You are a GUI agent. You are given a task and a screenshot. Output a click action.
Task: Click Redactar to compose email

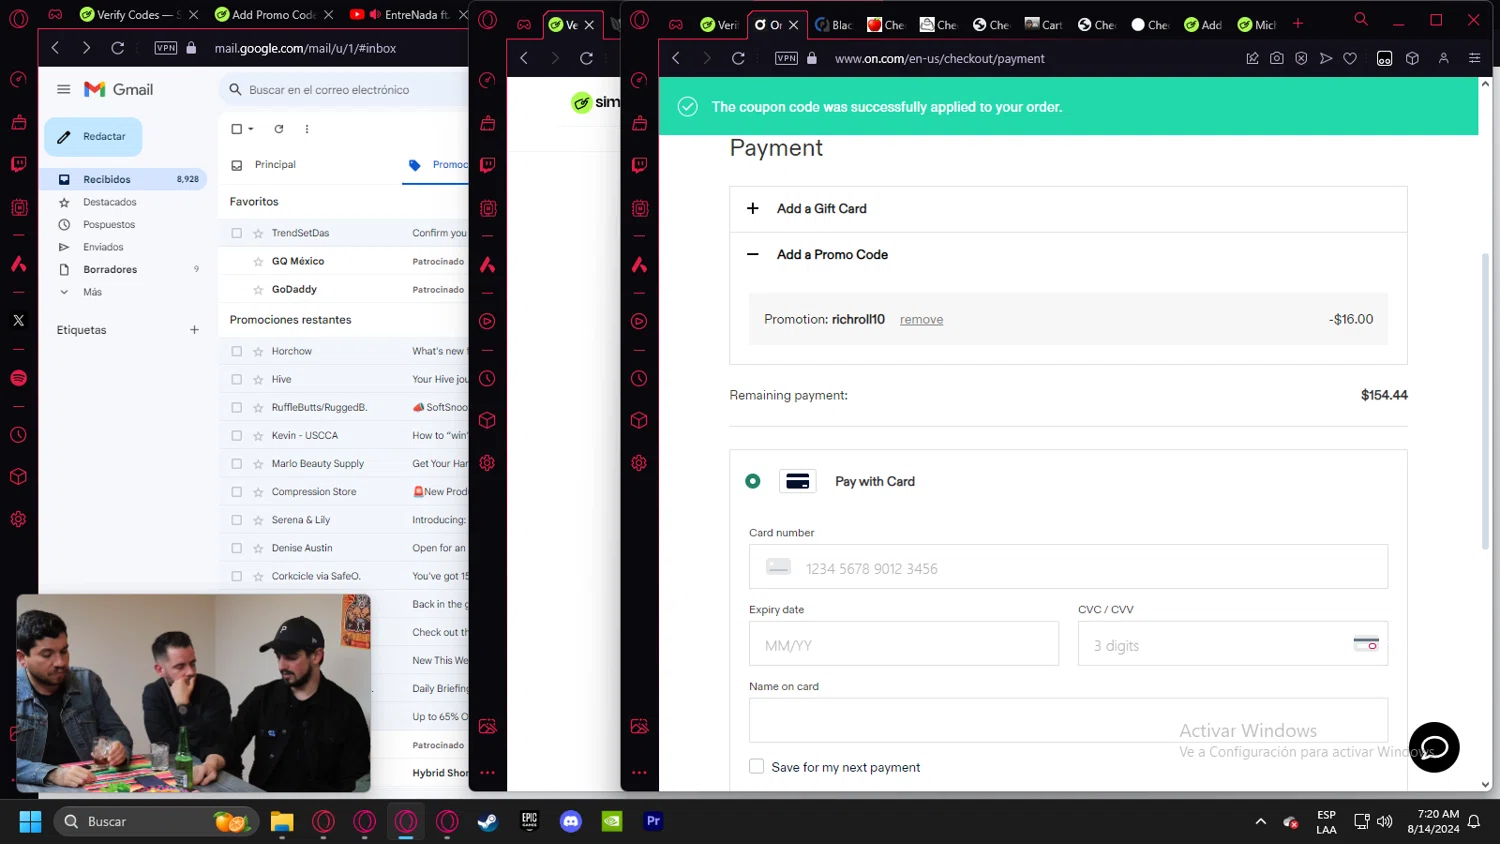[x=93, y=137]
